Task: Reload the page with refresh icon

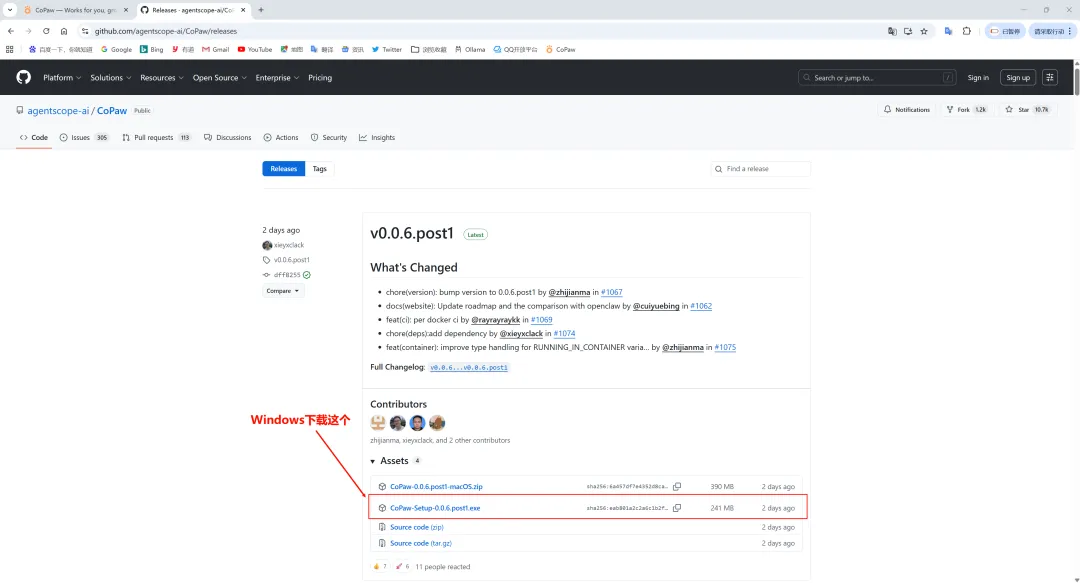Action: (46, 31)
